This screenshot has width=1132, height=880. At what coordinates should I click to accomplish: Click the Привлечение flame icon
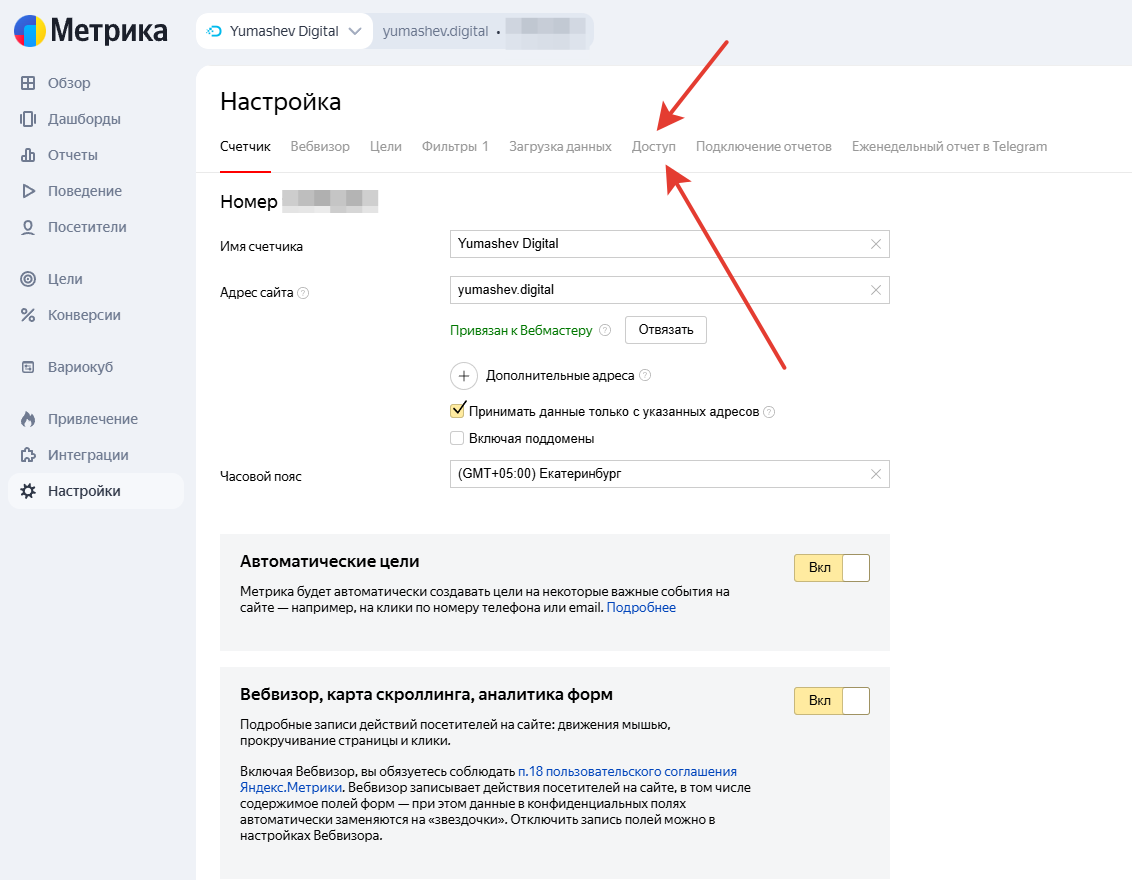click(x=28, y=419)
